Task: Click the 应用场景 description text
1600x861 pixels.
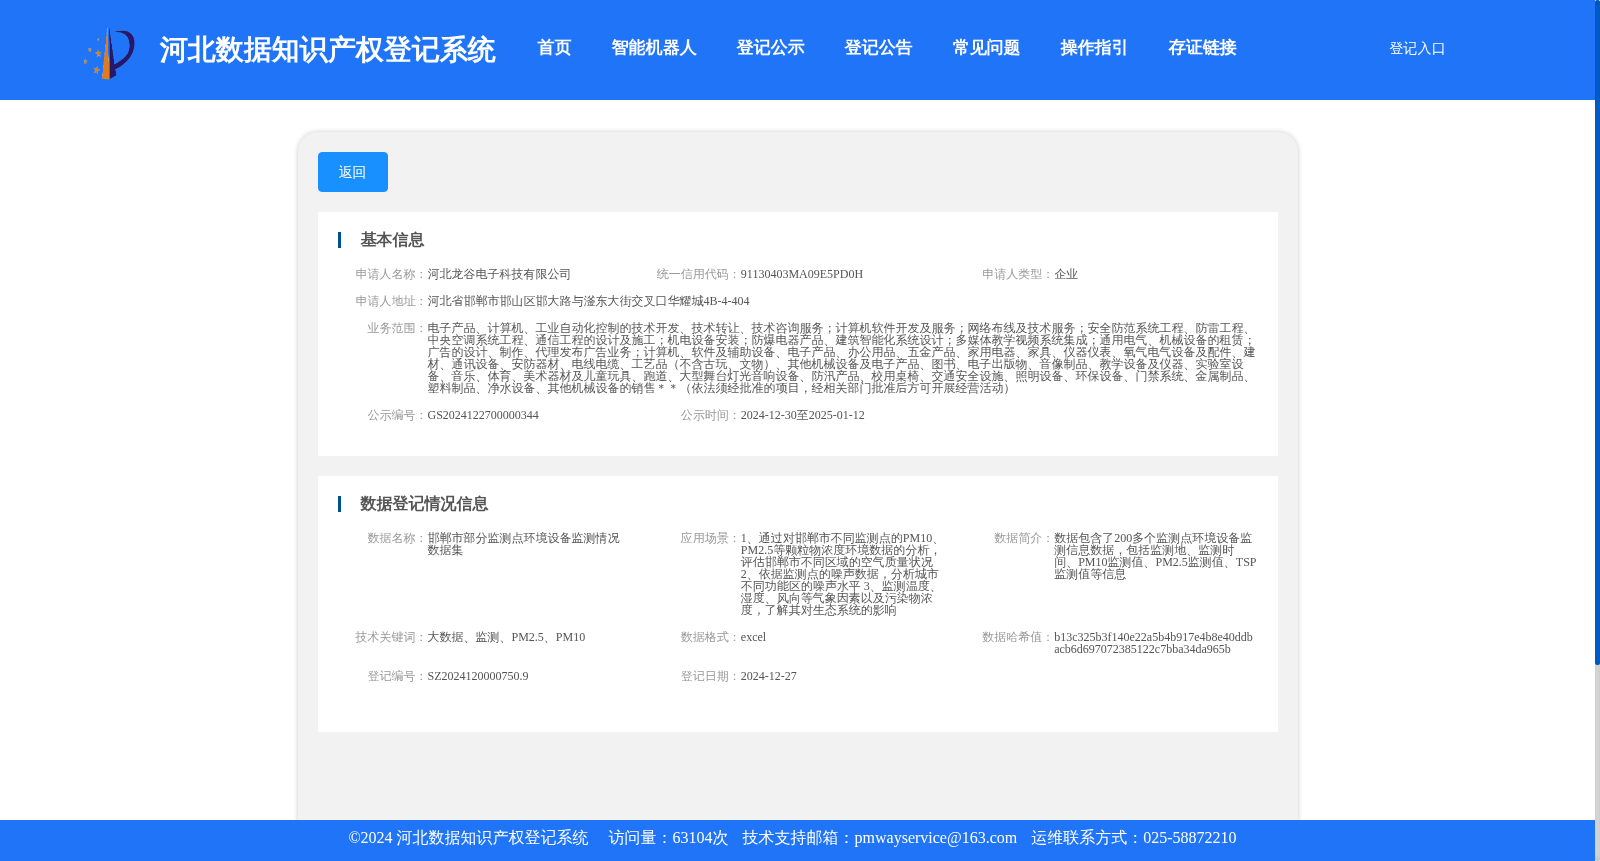Action: click(x=840, y=574)
